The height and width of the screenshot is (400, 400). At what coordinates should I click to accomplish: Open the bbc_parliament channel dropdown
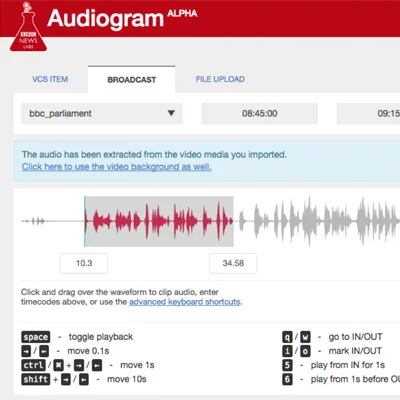(102, 114)
